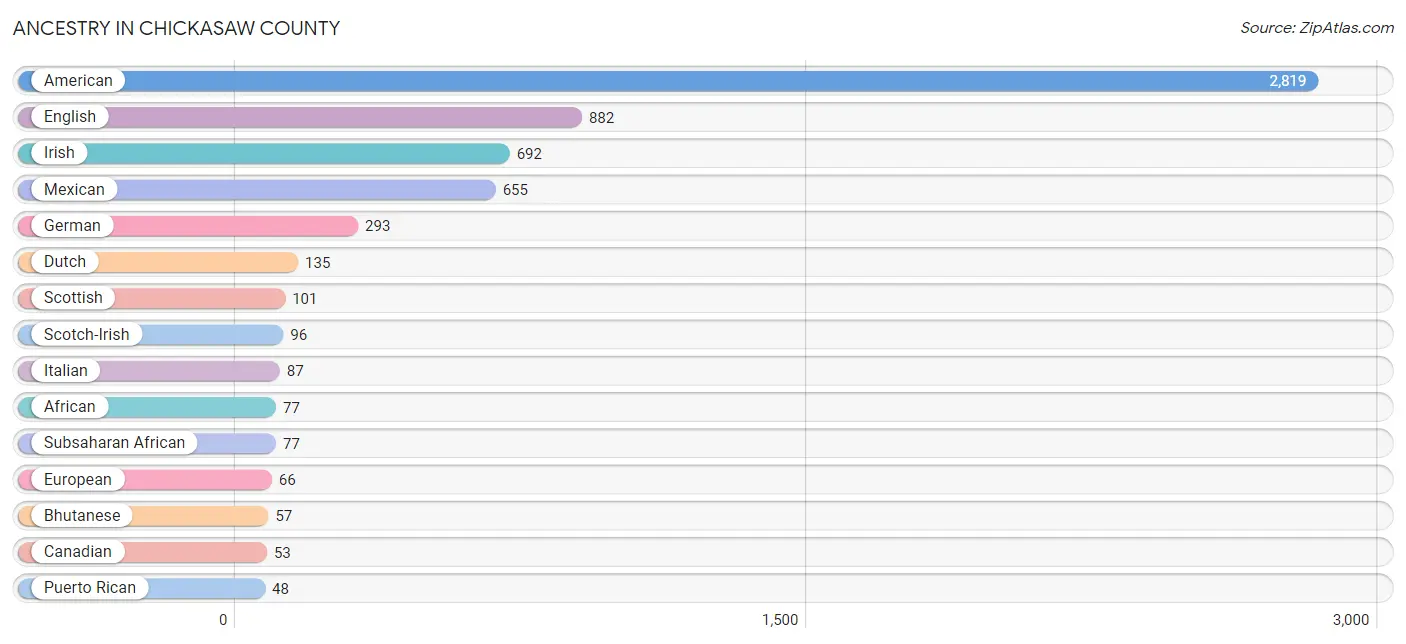Click the 53 value for Canadian
The image size is (1406, 644).
282,552
